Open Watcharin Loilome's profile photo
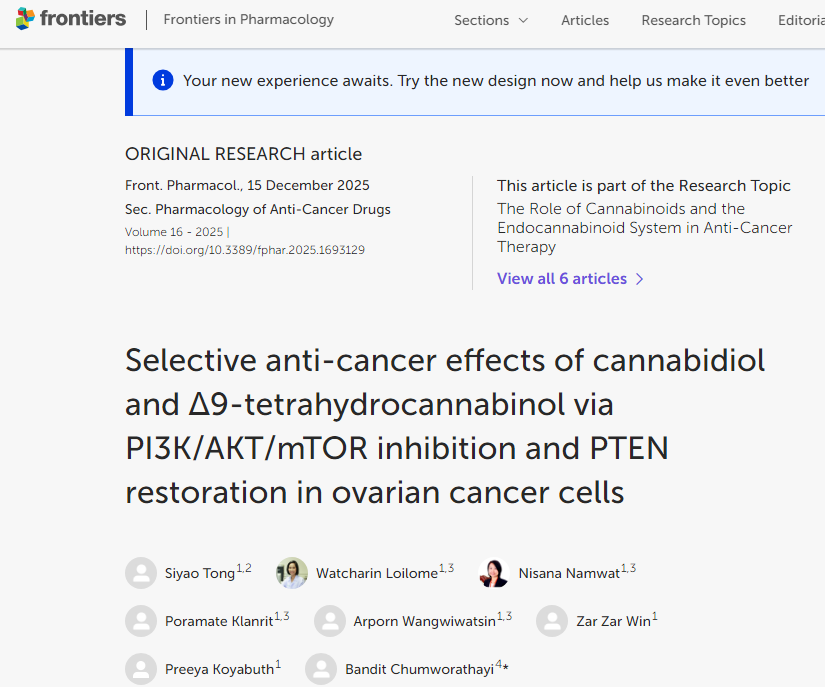This screenshot has height=687, width=825. click(x=292, y=573)
